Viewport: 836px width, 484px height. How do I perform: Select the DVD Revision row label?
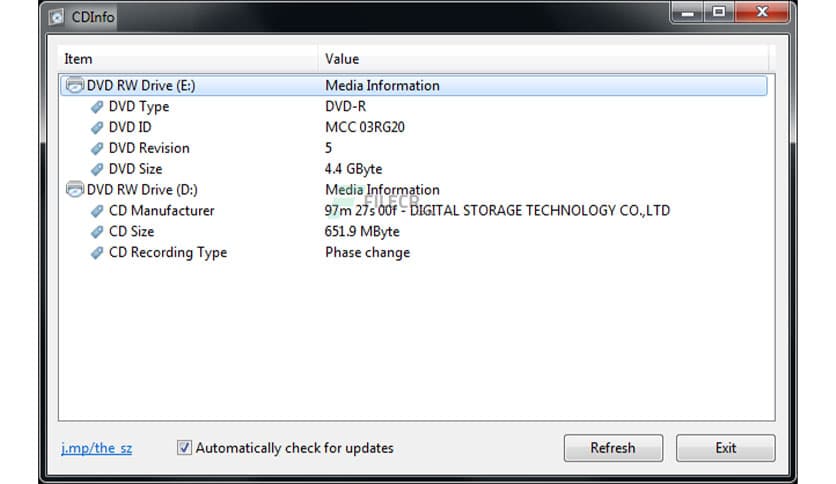click(149, 148)
